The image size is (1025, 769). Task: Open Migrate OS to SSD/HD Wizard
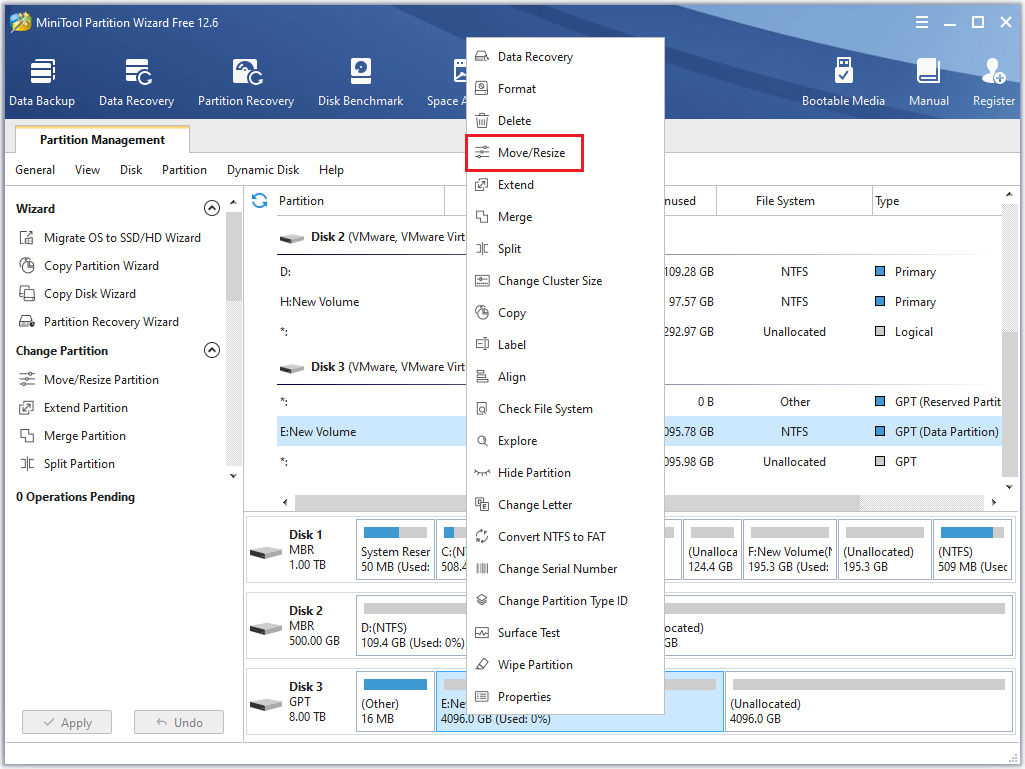110,238
